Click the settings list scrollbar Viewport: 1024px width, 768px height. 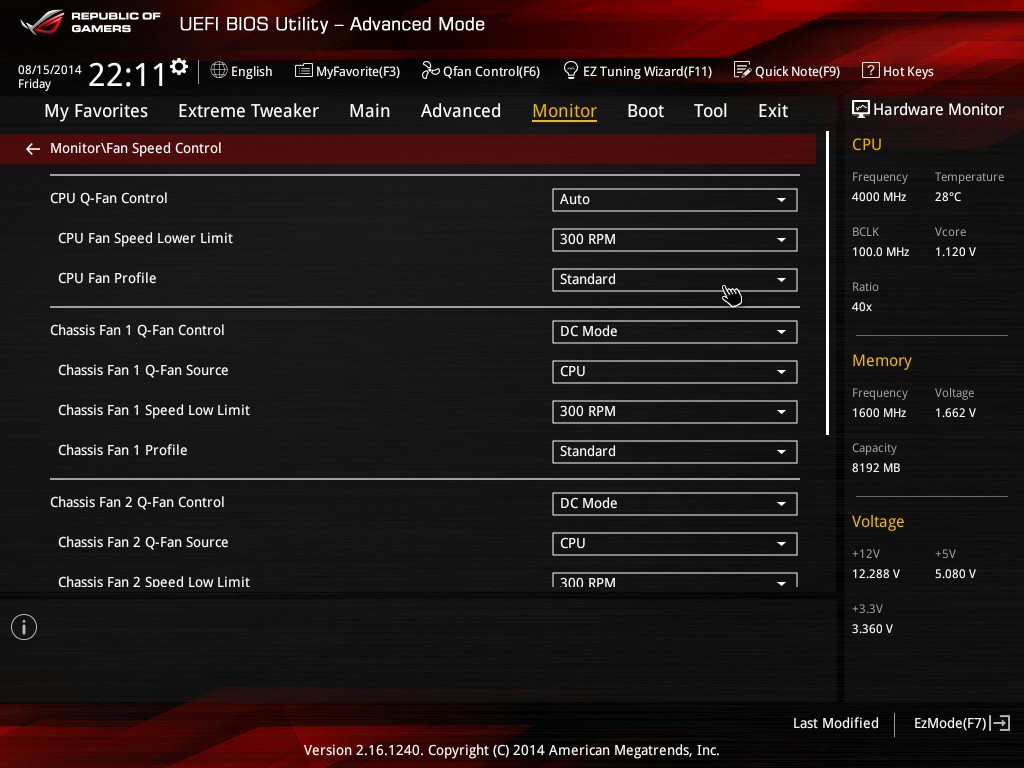[x=827, y=283]
